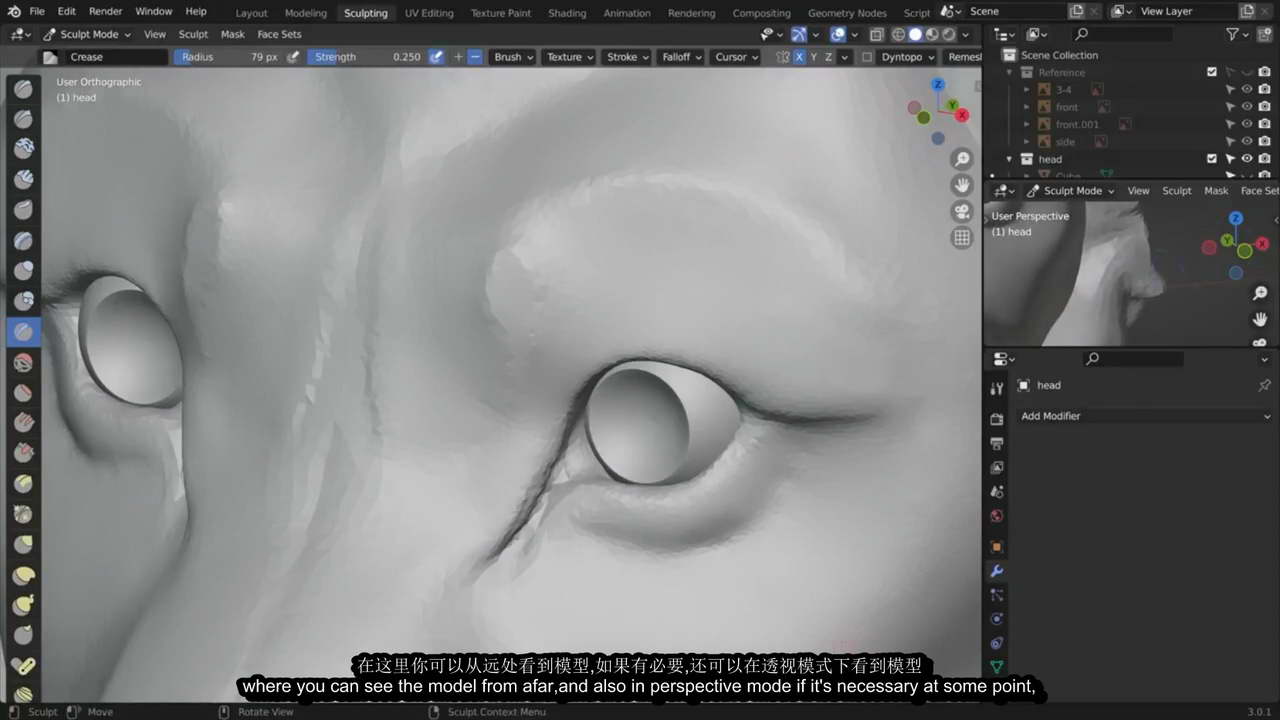Toggle X axis symmetry
Image resolution: width=1280 pixels, height=720 pixels.
pos(799,57)
